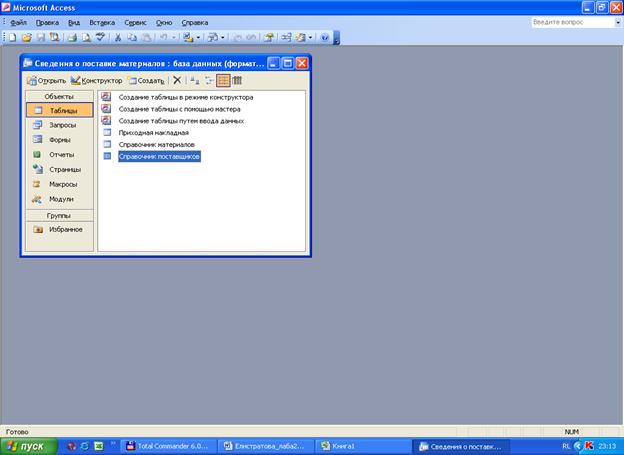
Task: Click the Print Preview toolbar icon
Action: click(x=86, y=37)
